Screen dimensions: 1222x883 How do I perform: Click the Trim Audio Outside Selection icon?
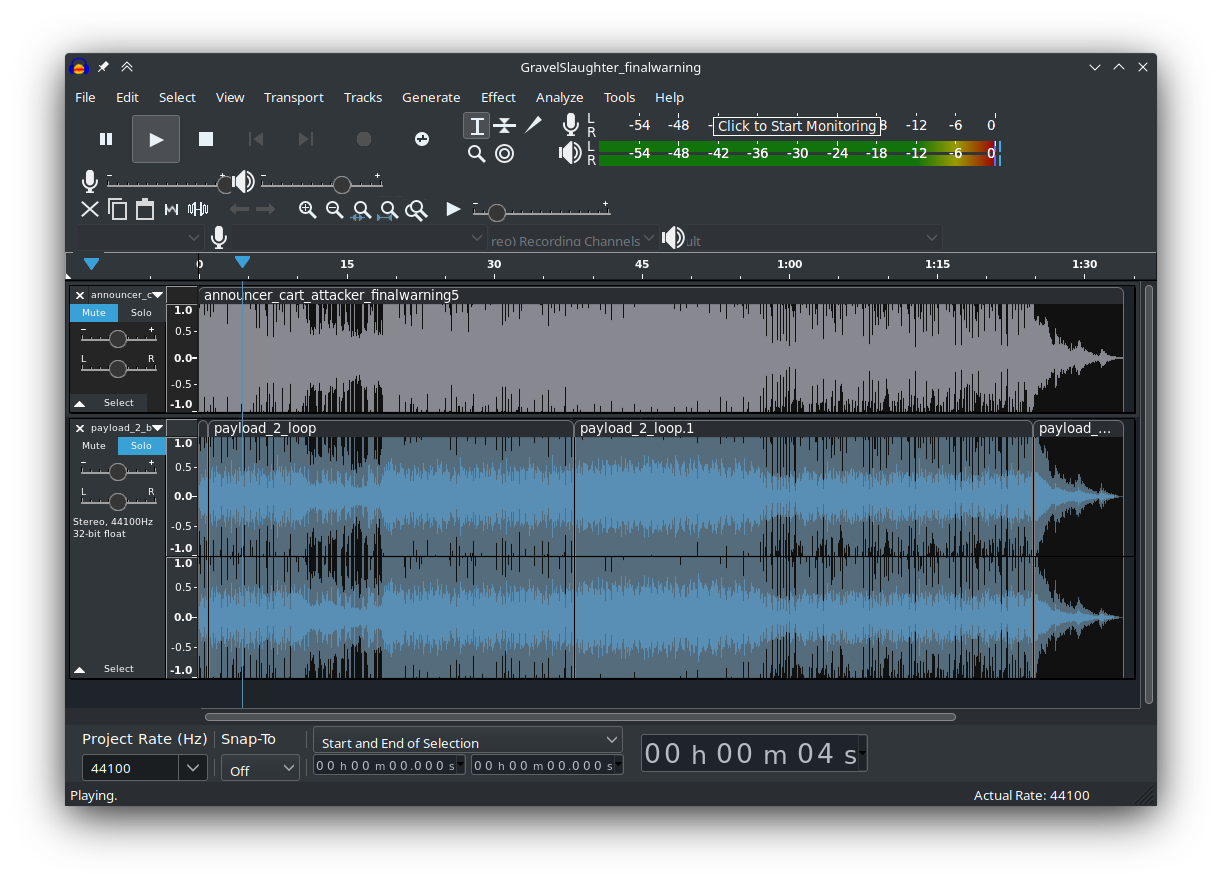(170, 209)
